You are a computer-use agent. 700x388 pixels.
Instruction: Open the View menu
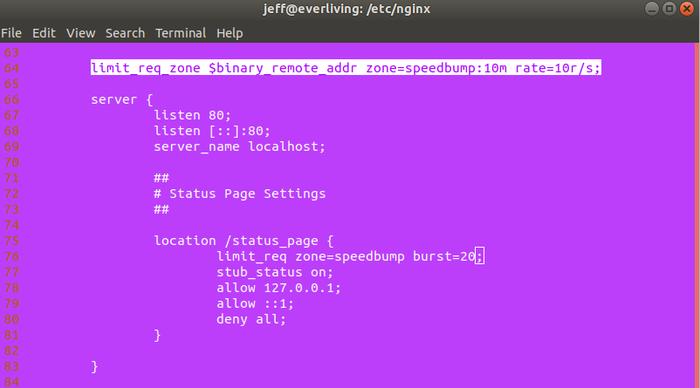tap(81, 33)
